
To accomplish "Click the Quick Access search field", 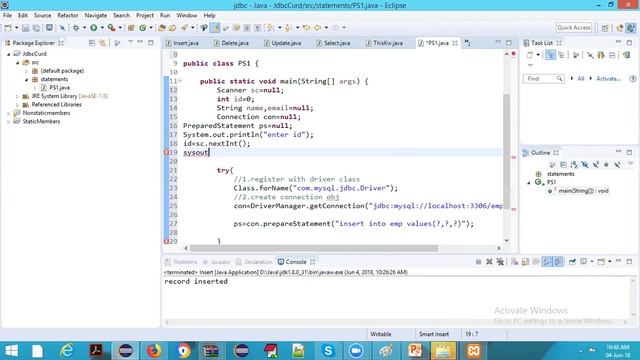I will click(x=573, y=28).
